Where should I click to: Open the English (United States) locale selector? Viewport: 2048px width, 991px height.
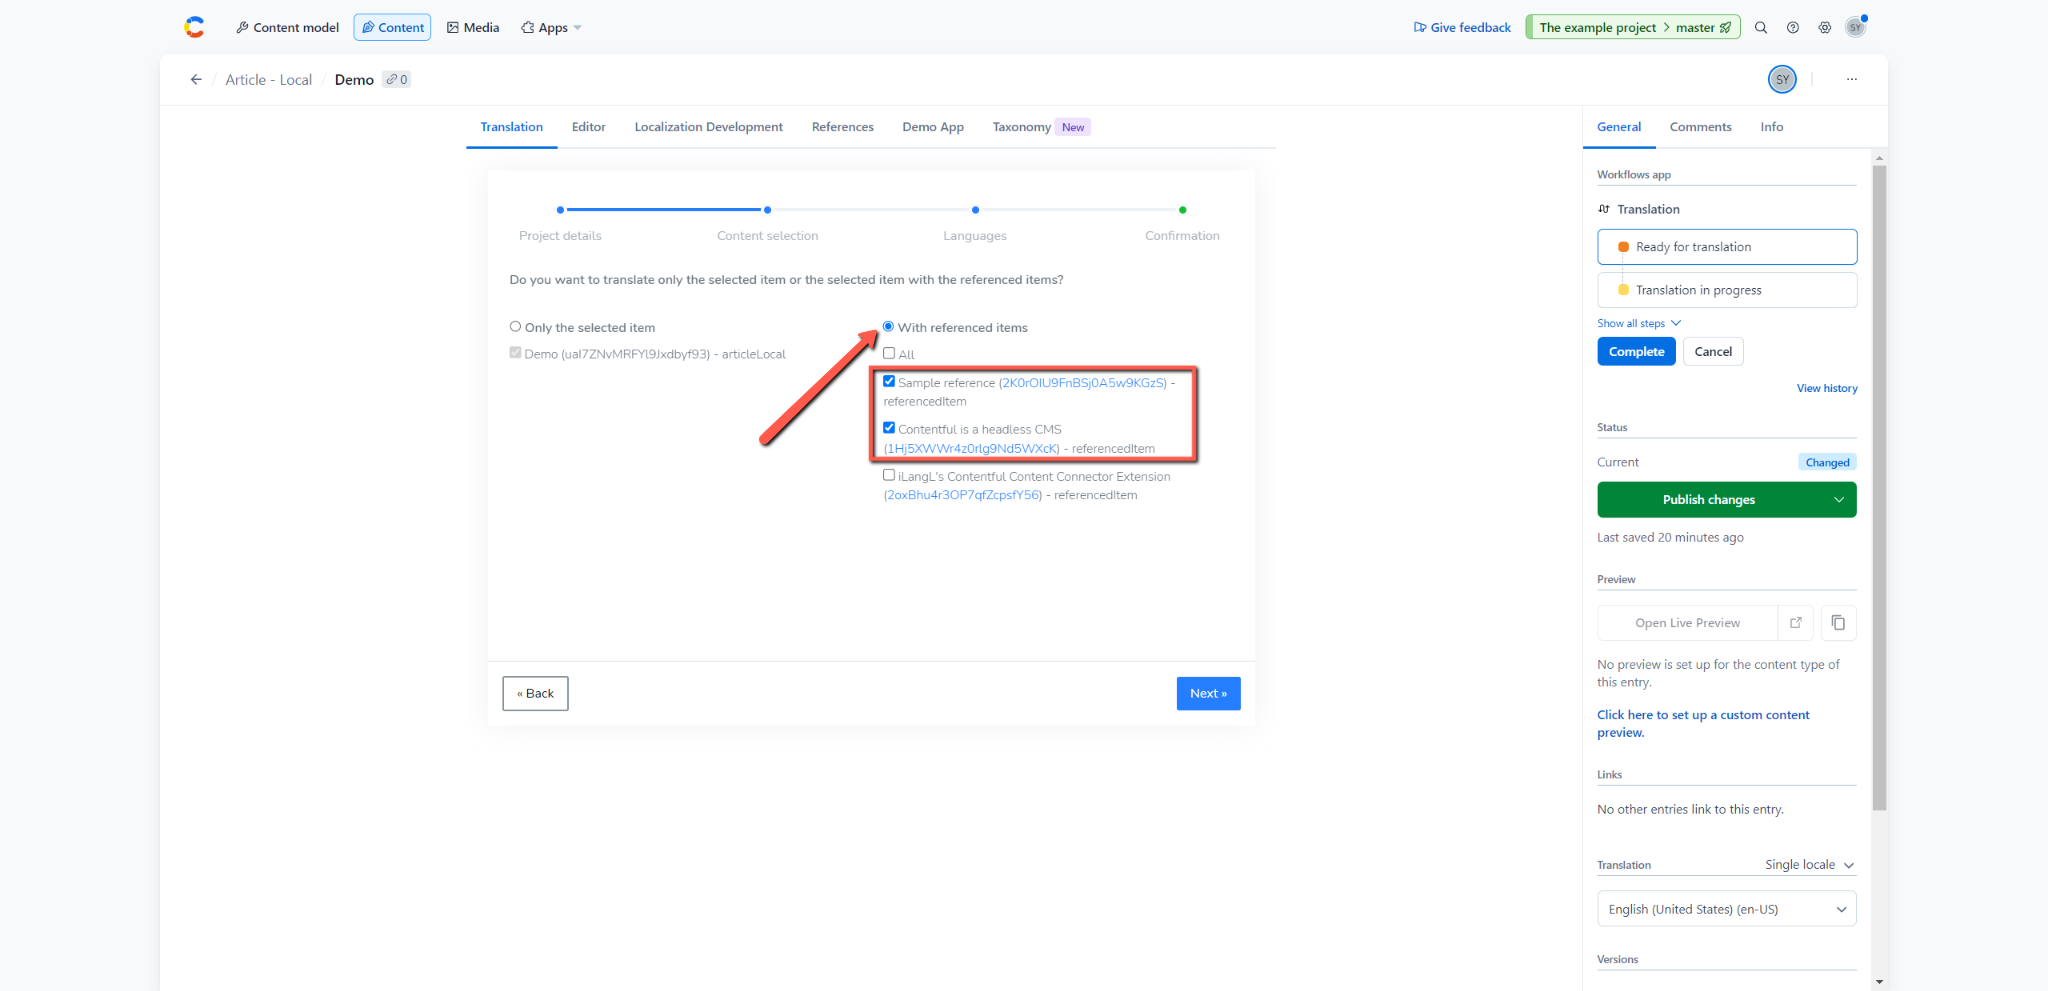click(1727, 909)
